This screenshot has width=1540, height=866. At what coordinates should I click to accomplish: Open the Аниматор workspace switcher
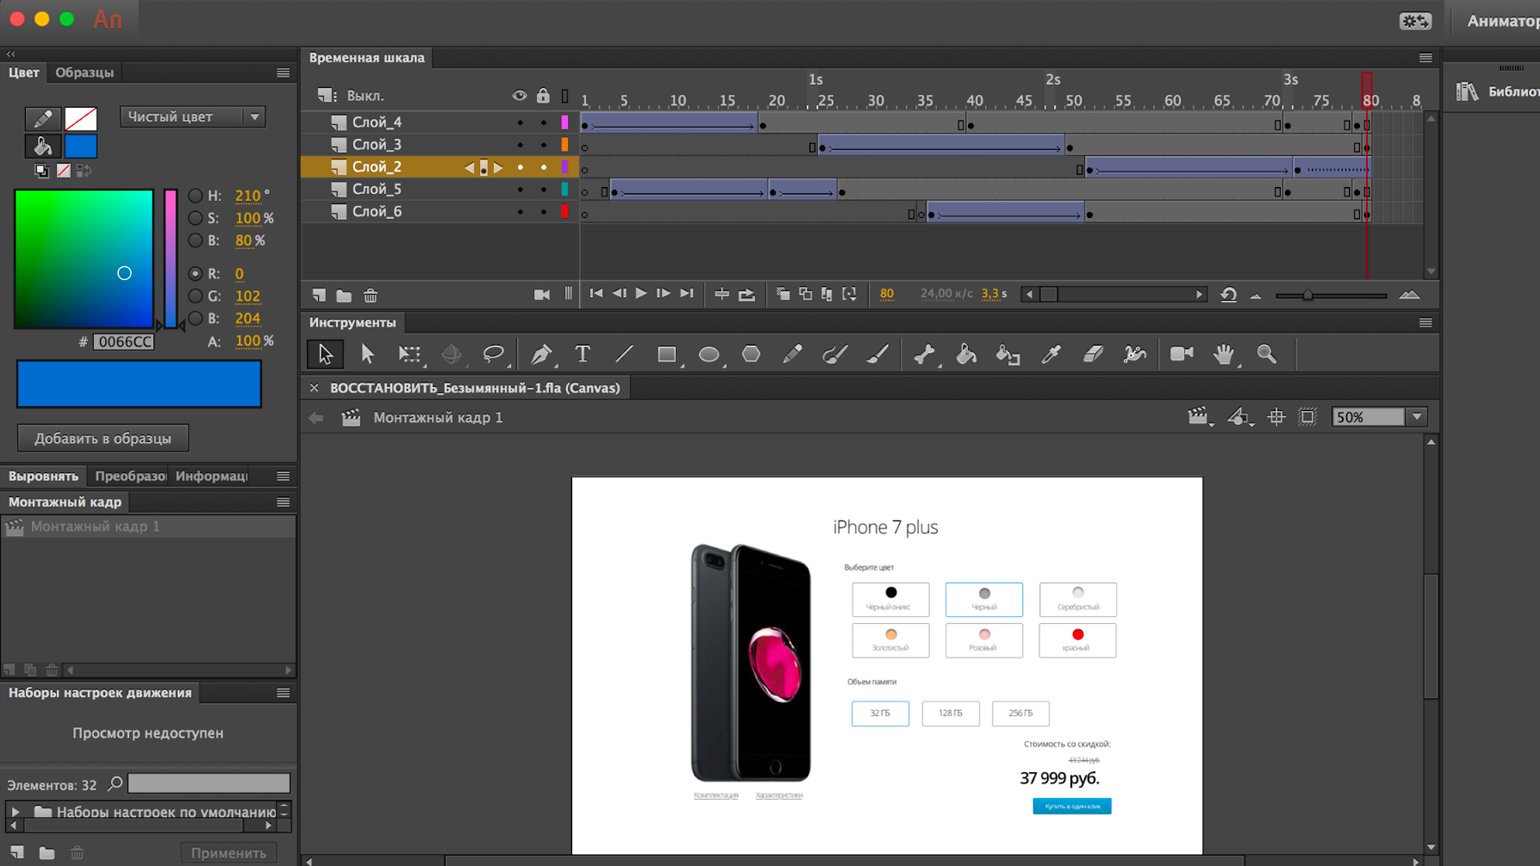1502,21
